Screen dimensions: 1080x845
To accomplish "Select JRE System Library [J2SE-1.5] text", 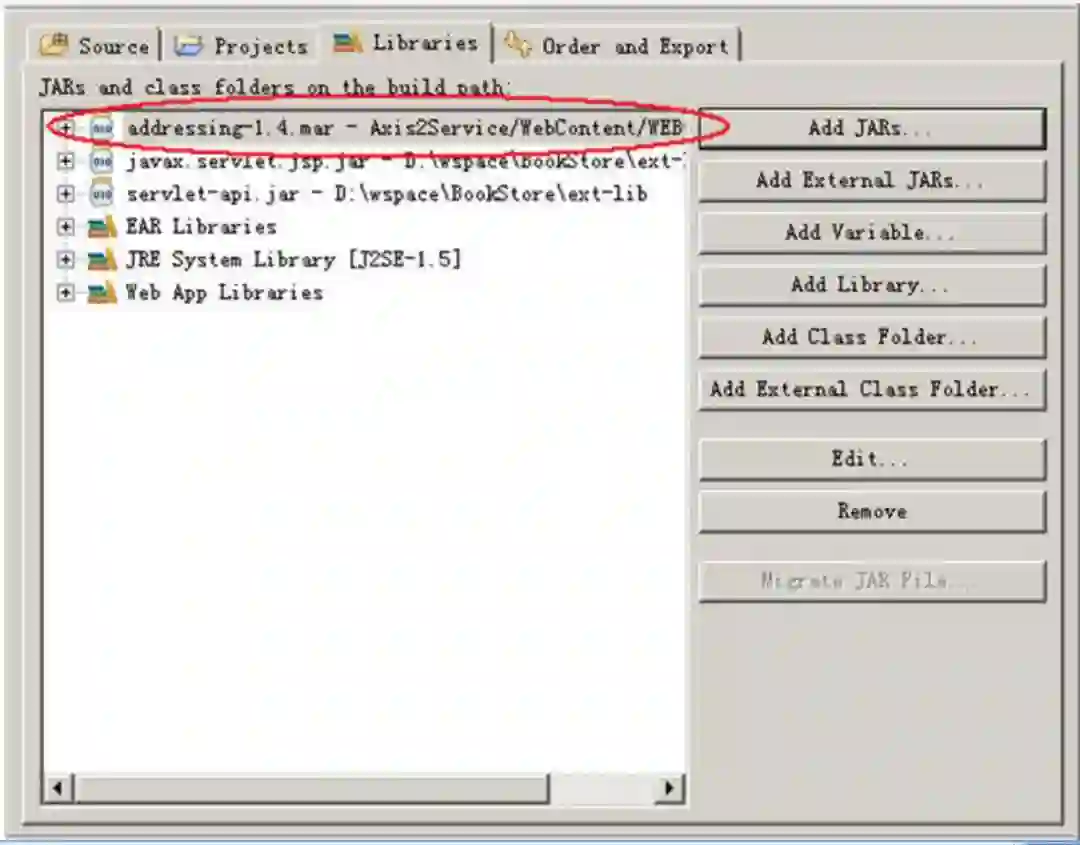I will point(293,259).
